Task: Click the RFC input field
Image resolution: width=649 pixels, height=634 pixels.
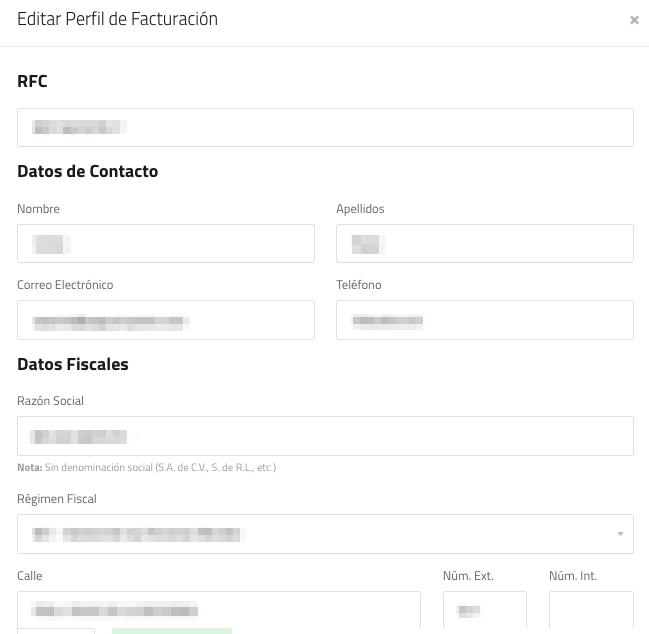Action: click(x=325, y=127)
